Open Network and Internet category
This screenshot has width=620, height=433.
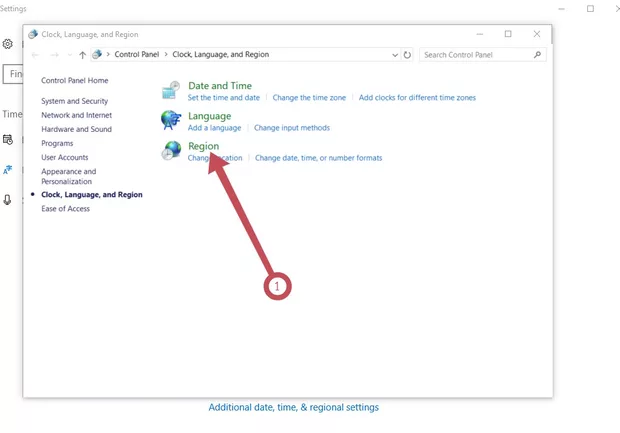click(x=76, y=115)
